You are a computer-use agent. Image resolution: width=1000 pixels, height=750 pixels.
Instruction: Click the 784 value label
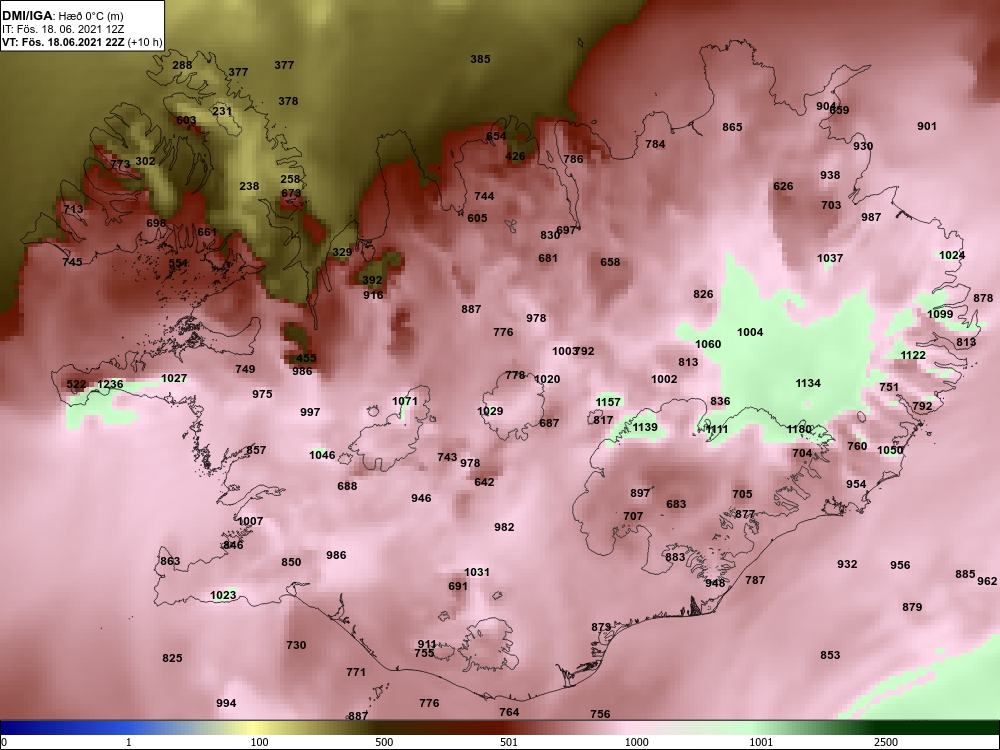tap(655, 144)
